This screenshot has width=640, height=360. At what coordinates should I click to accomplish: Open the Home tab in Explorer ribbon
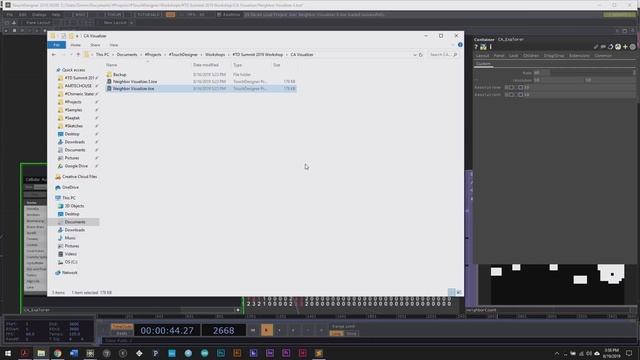point(75,45)
